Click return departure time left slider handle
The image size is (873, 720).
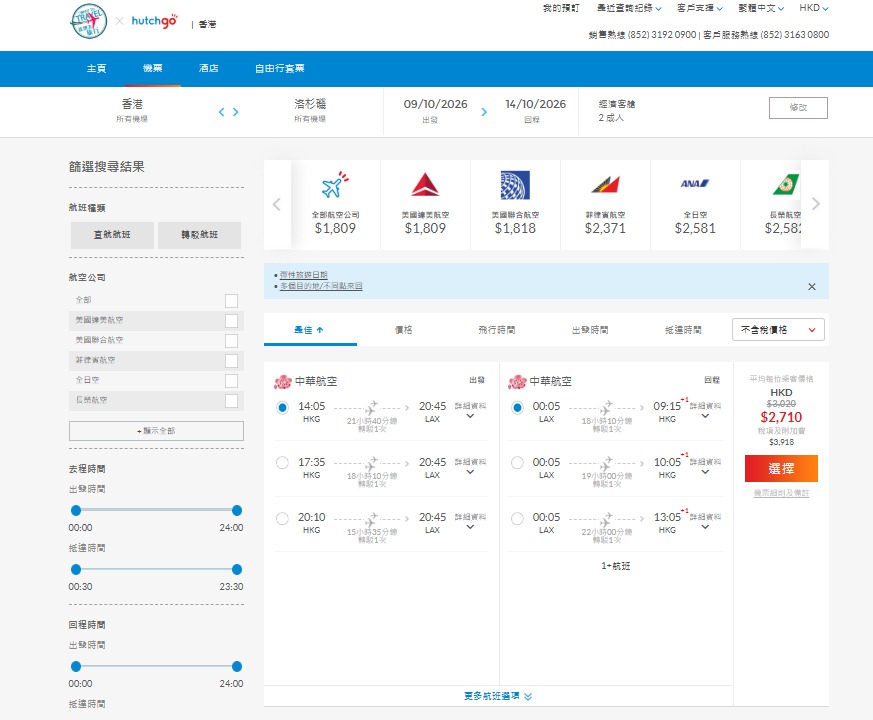tap(76, 666)
